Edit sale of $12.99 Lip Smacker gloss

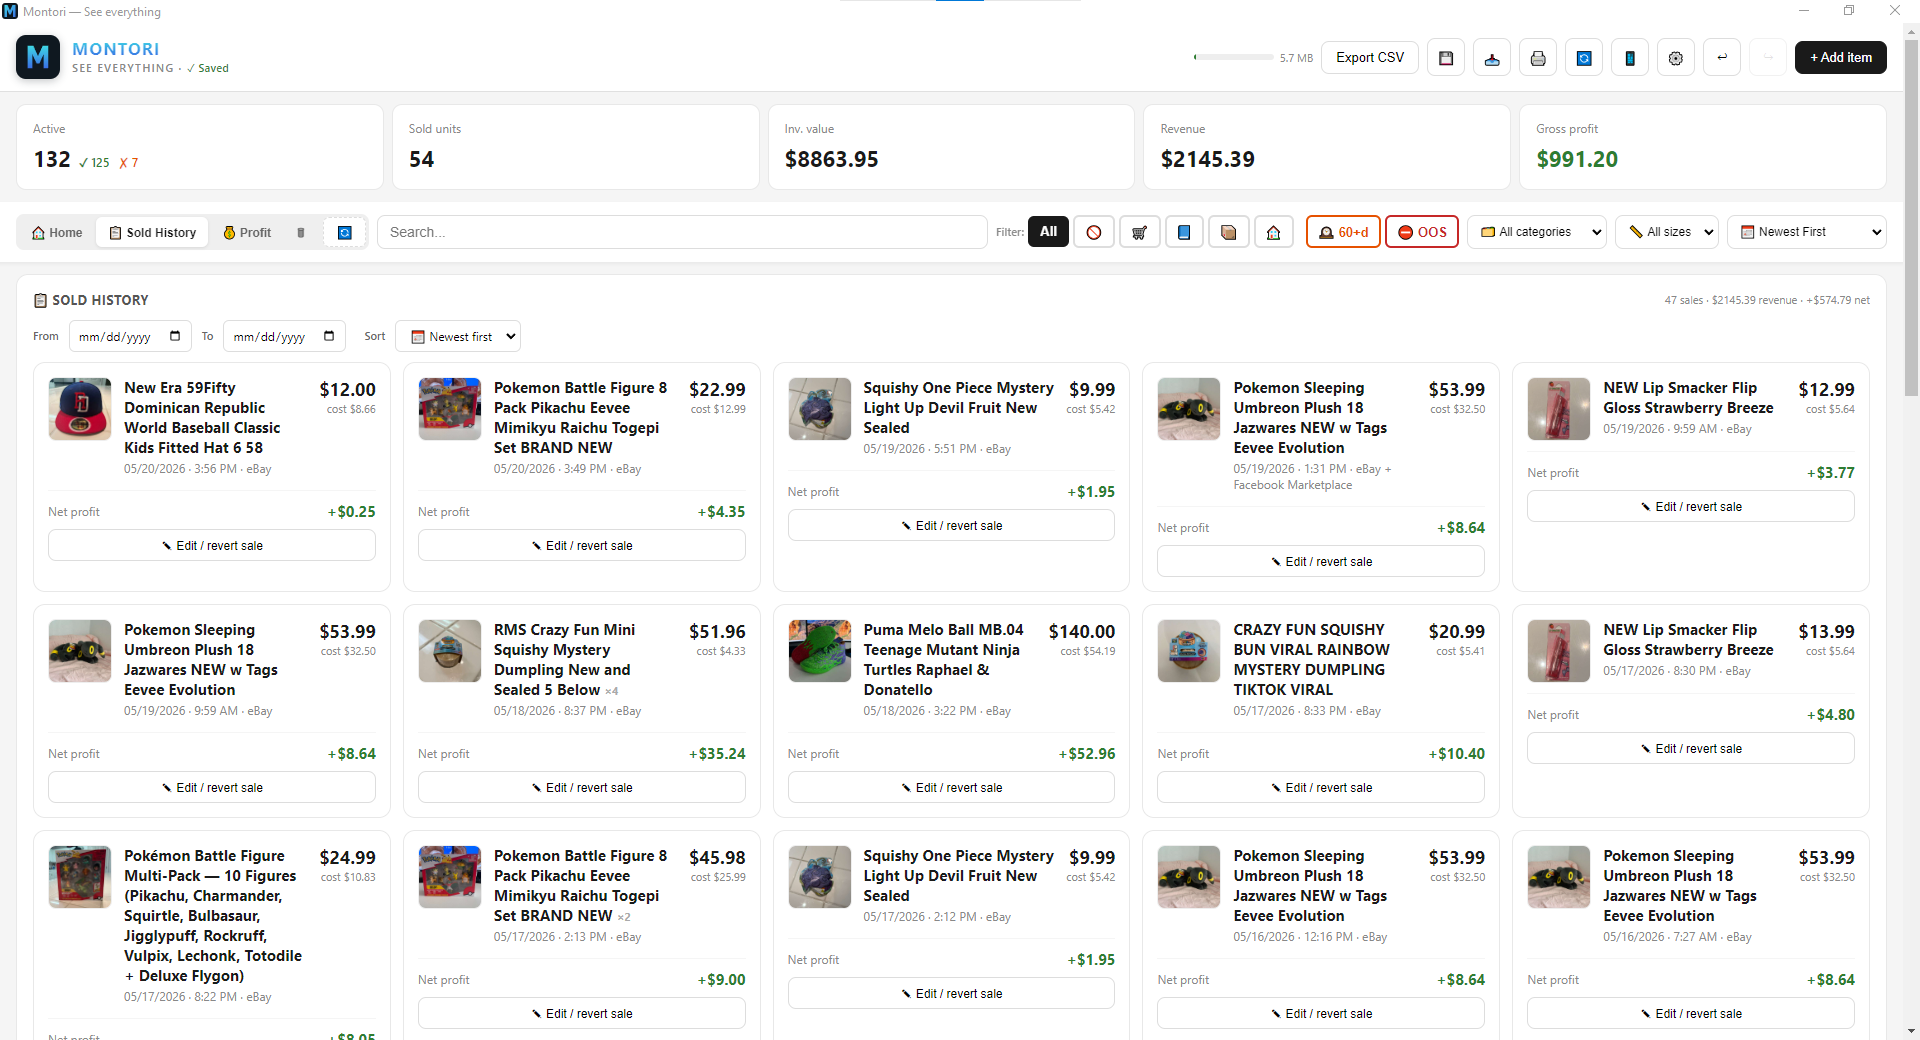pos(1691,507)
